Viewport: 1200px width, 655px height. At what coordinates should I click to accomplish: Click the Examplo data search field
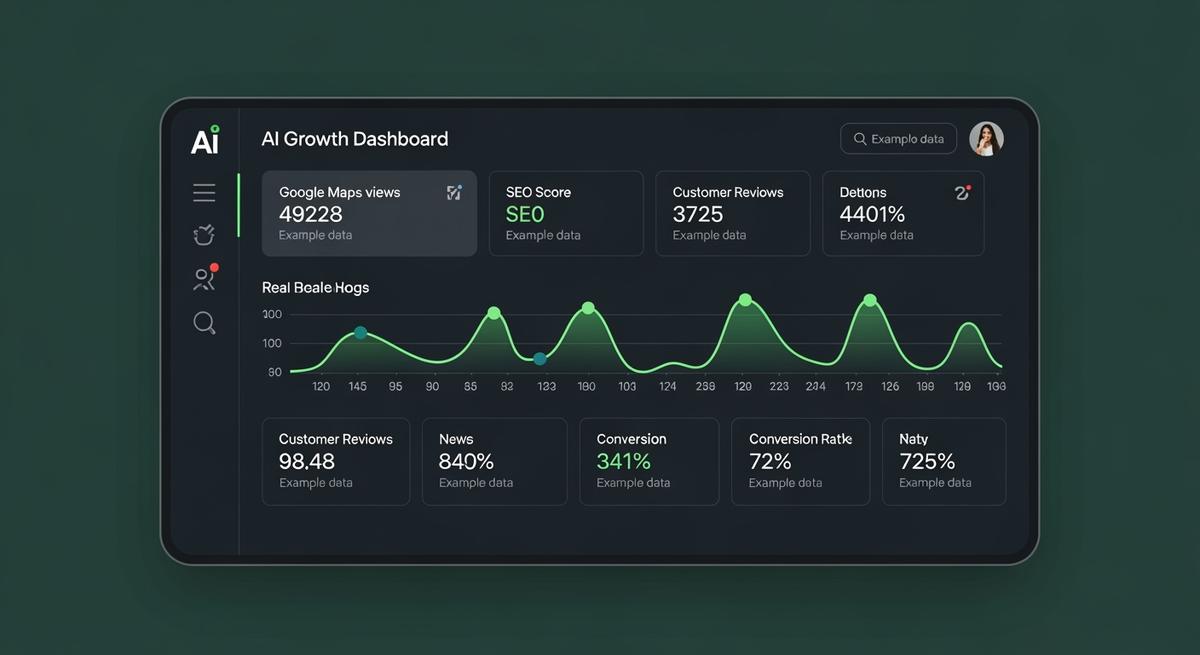click(898, 138)
